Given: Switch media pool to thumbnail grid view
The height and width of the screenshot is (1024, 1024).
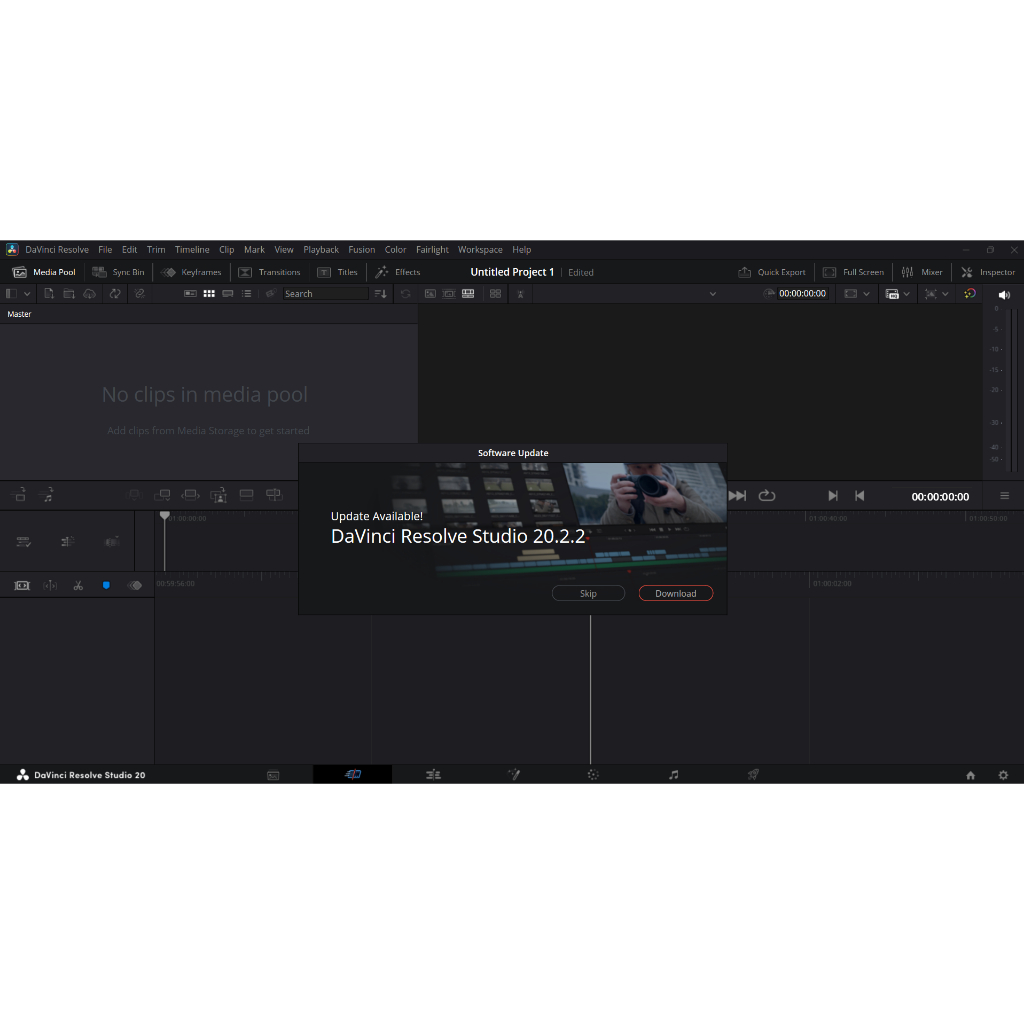Looking at the screenshot, I should click(x=209, y=294).
